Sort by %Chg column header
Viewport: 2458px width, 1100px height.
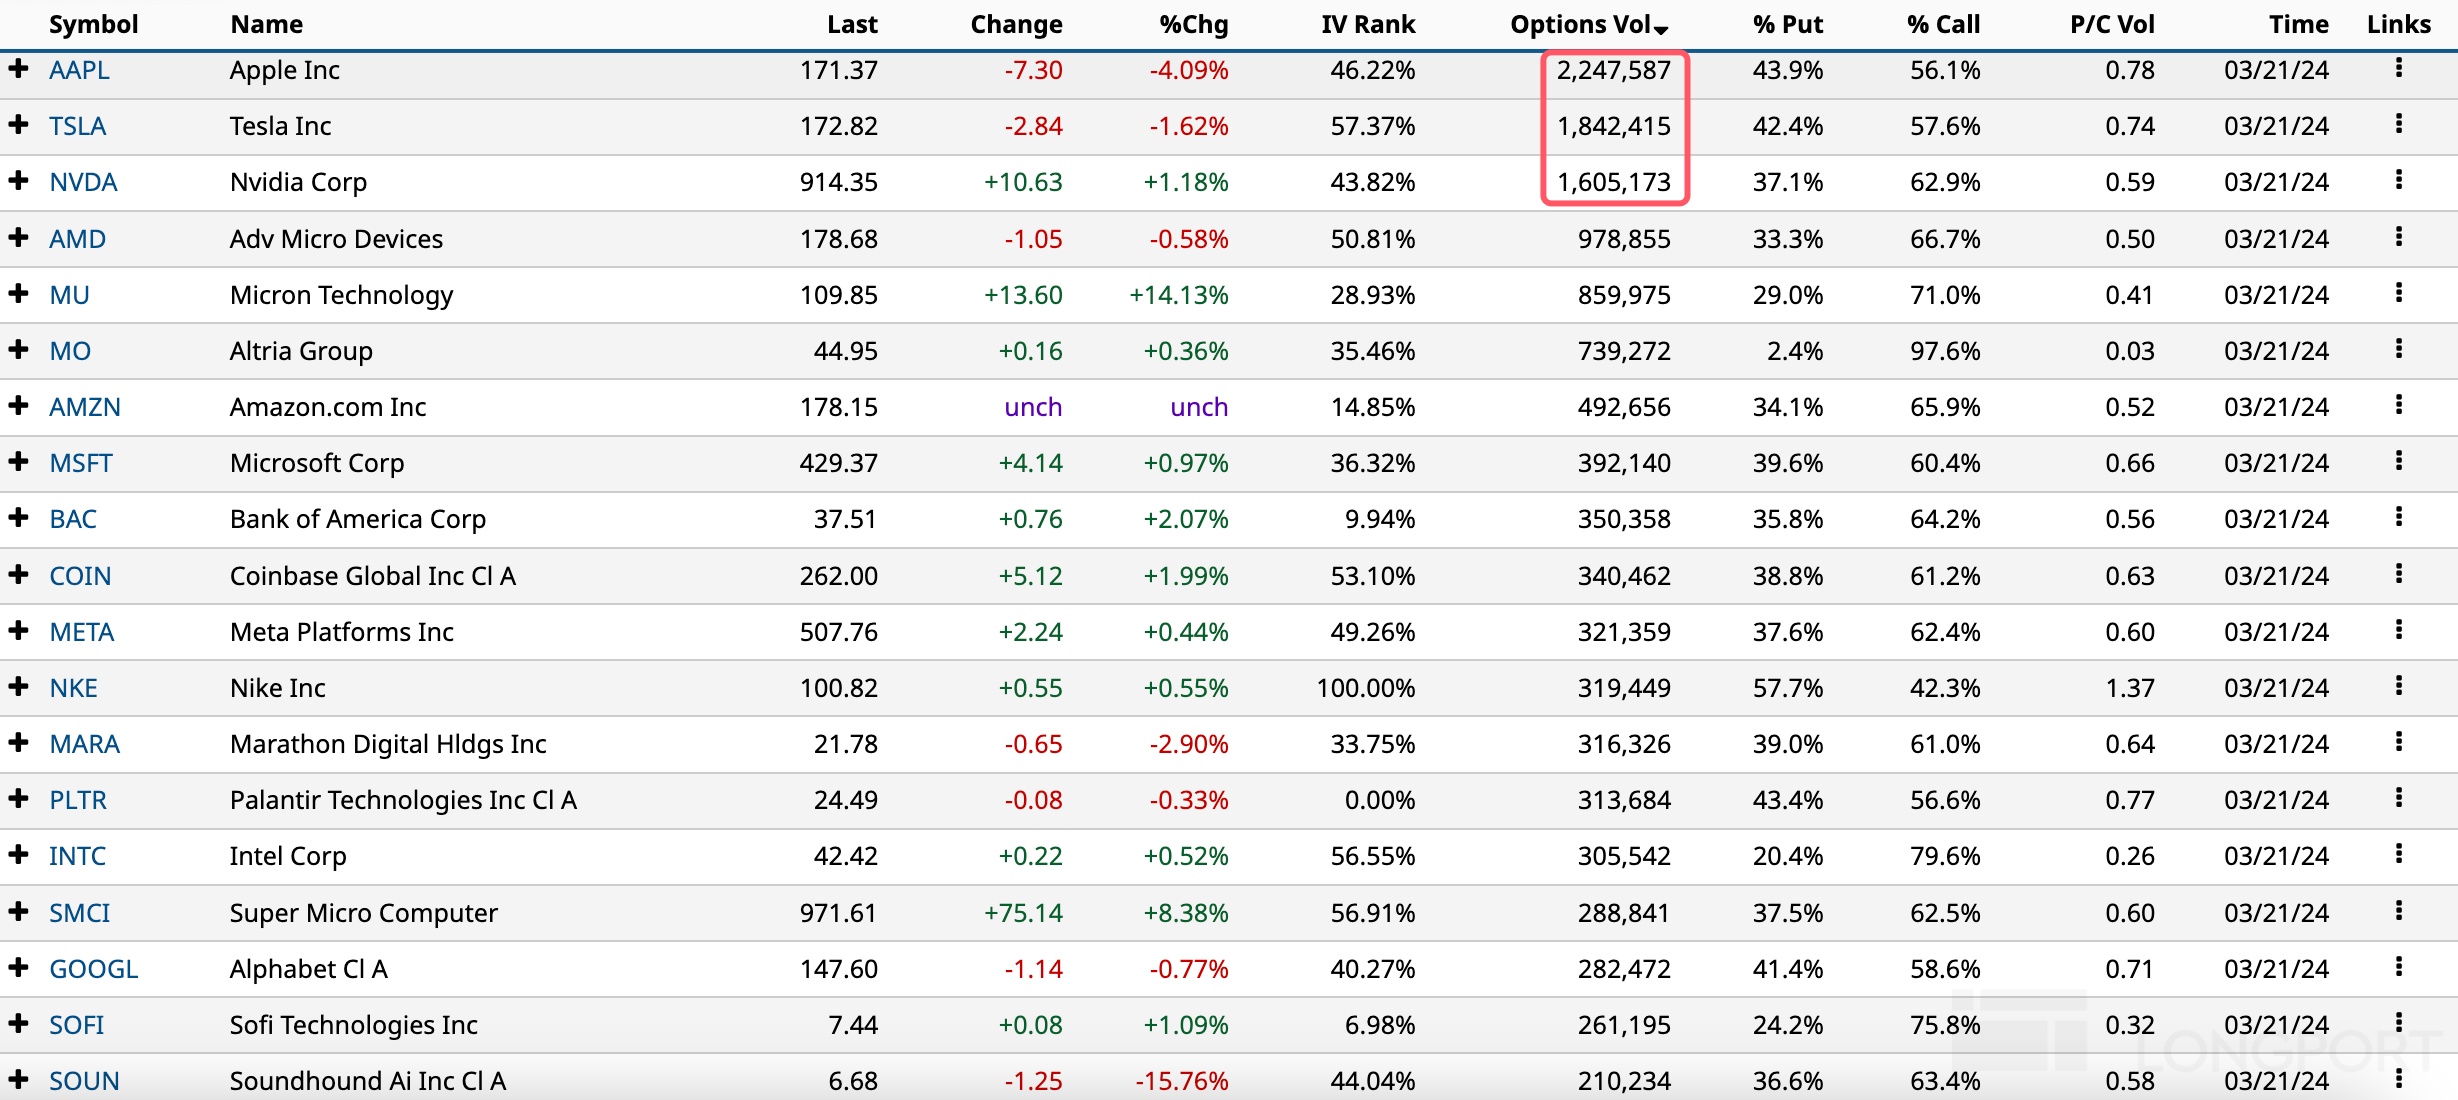(1193, 24)
